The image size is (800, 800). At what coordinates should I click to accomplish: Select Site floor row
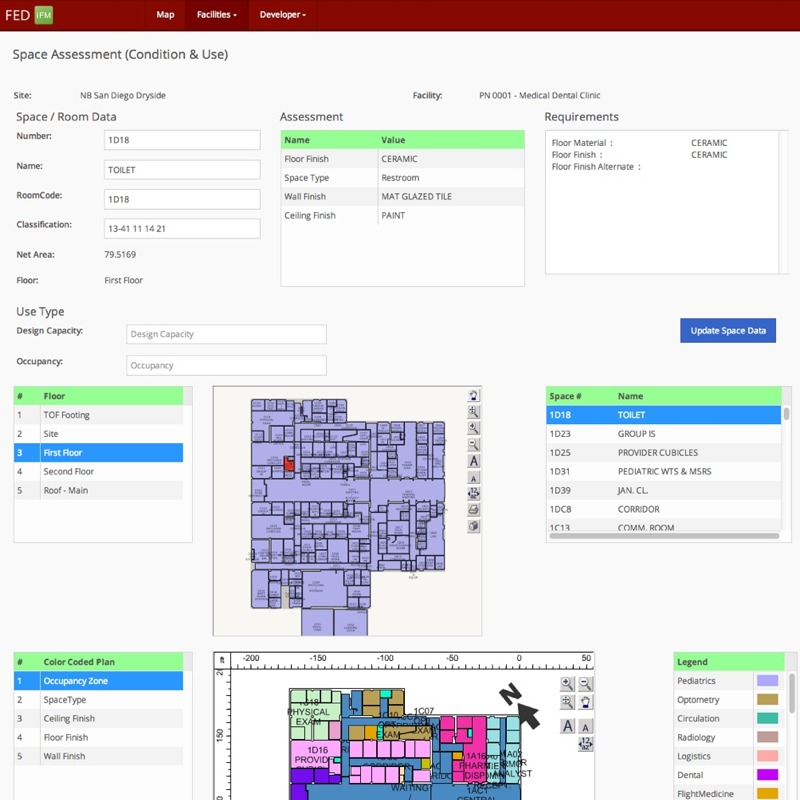pos(98,434)
